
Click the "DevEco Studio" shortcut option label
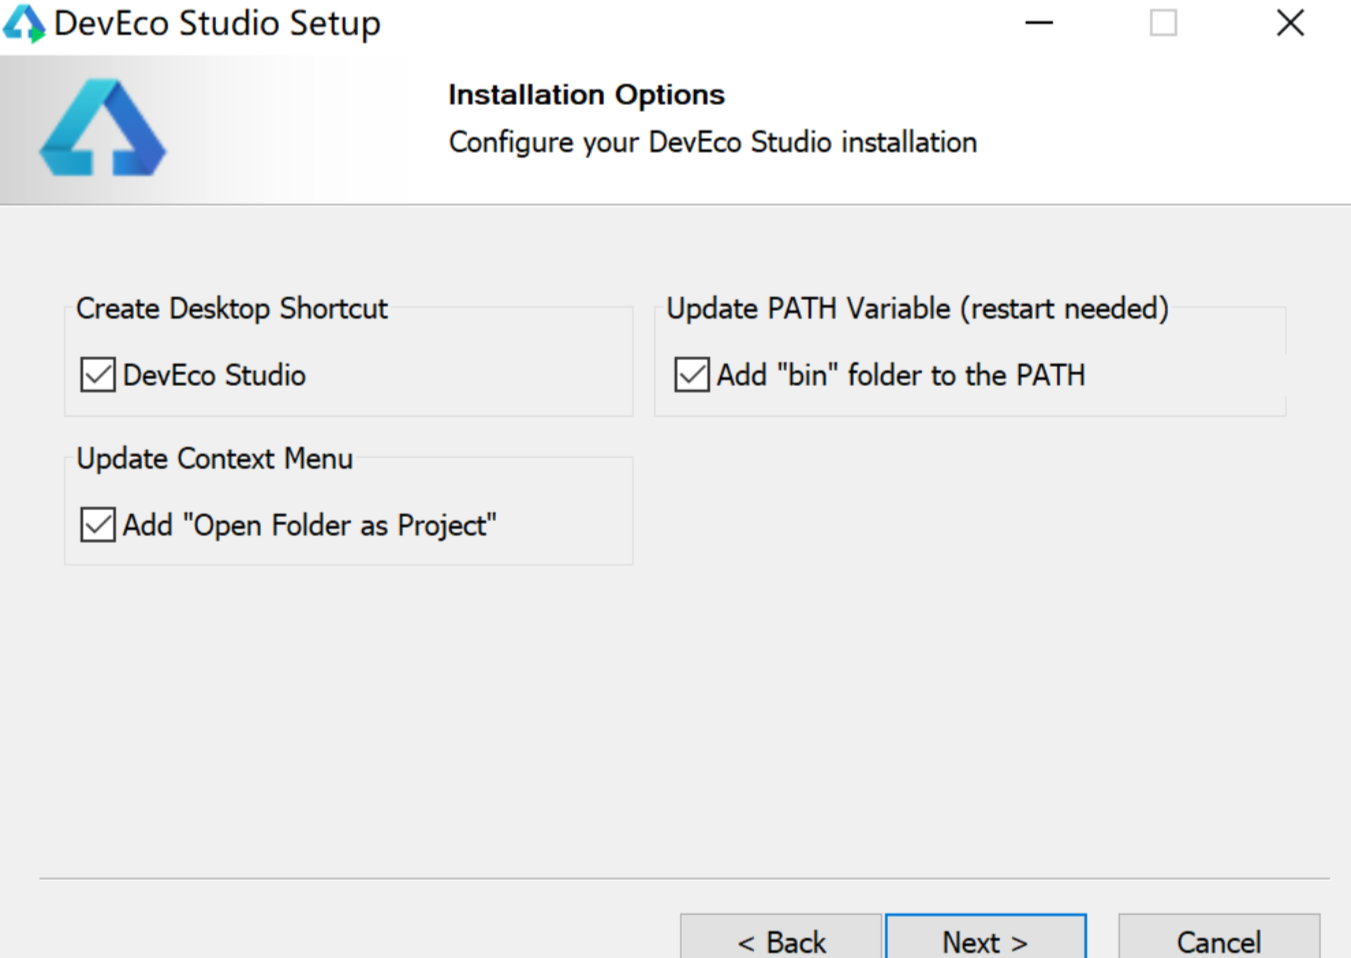pyautogui.click(x=214, y=375)
